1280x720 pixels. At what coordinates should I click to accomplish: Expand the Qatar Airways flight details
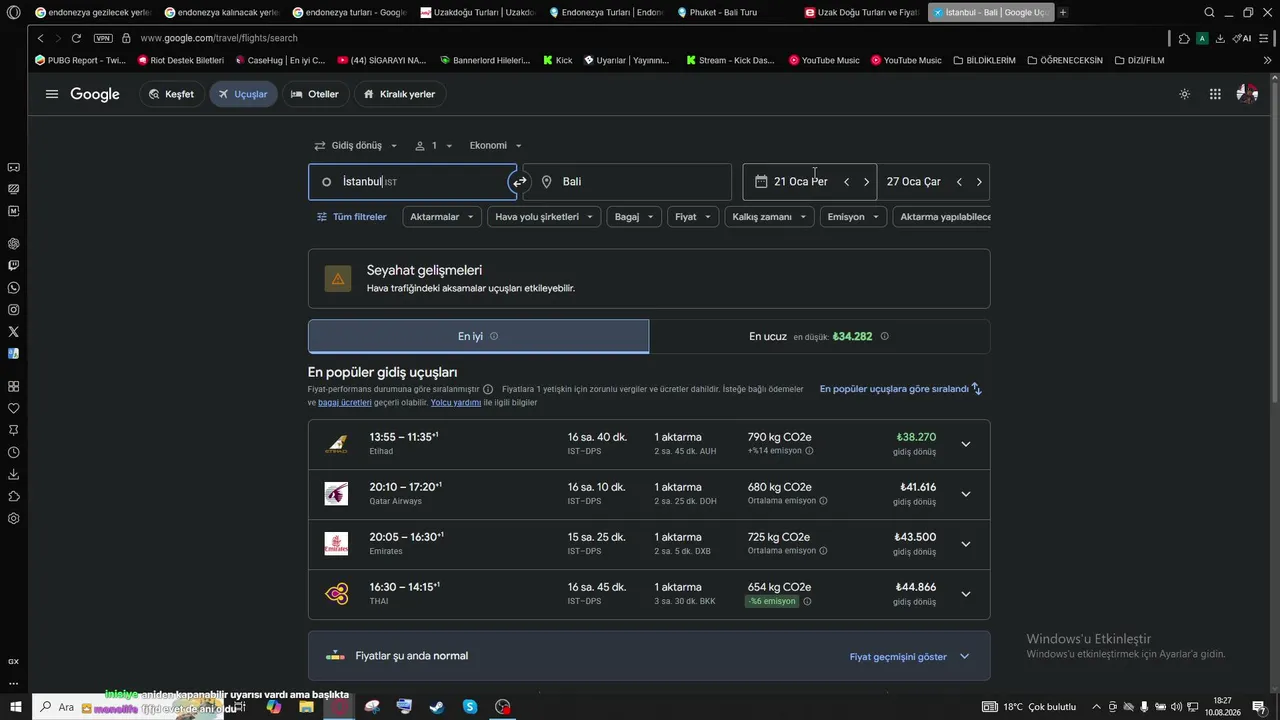(965, 494)
